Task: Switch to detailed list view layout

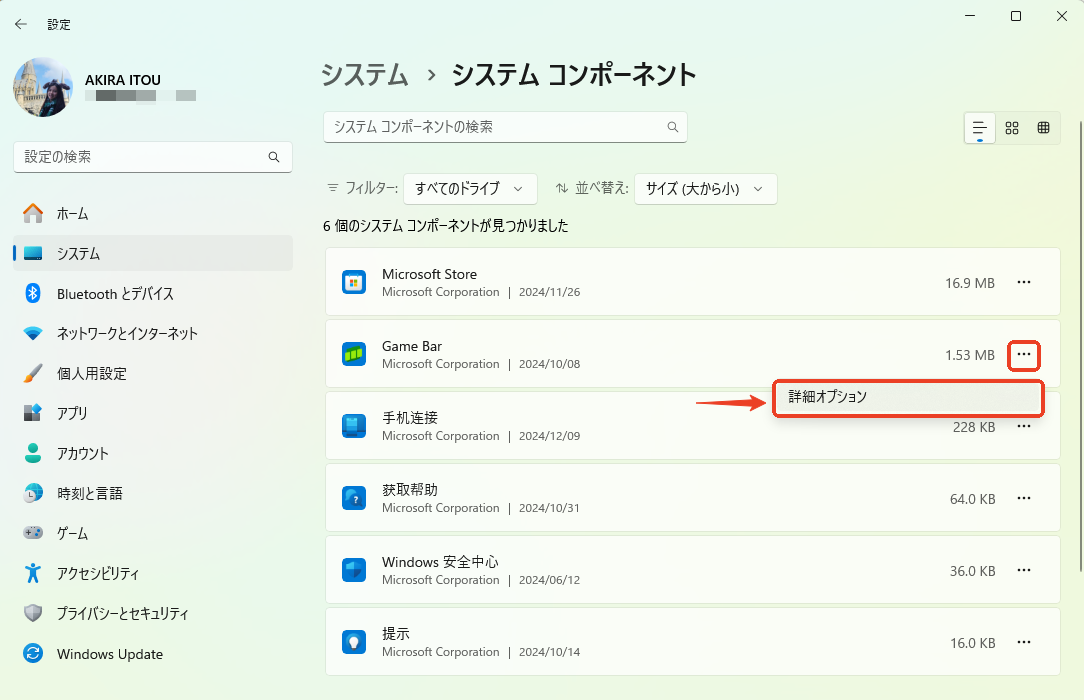Action: (x=979, y=127)
